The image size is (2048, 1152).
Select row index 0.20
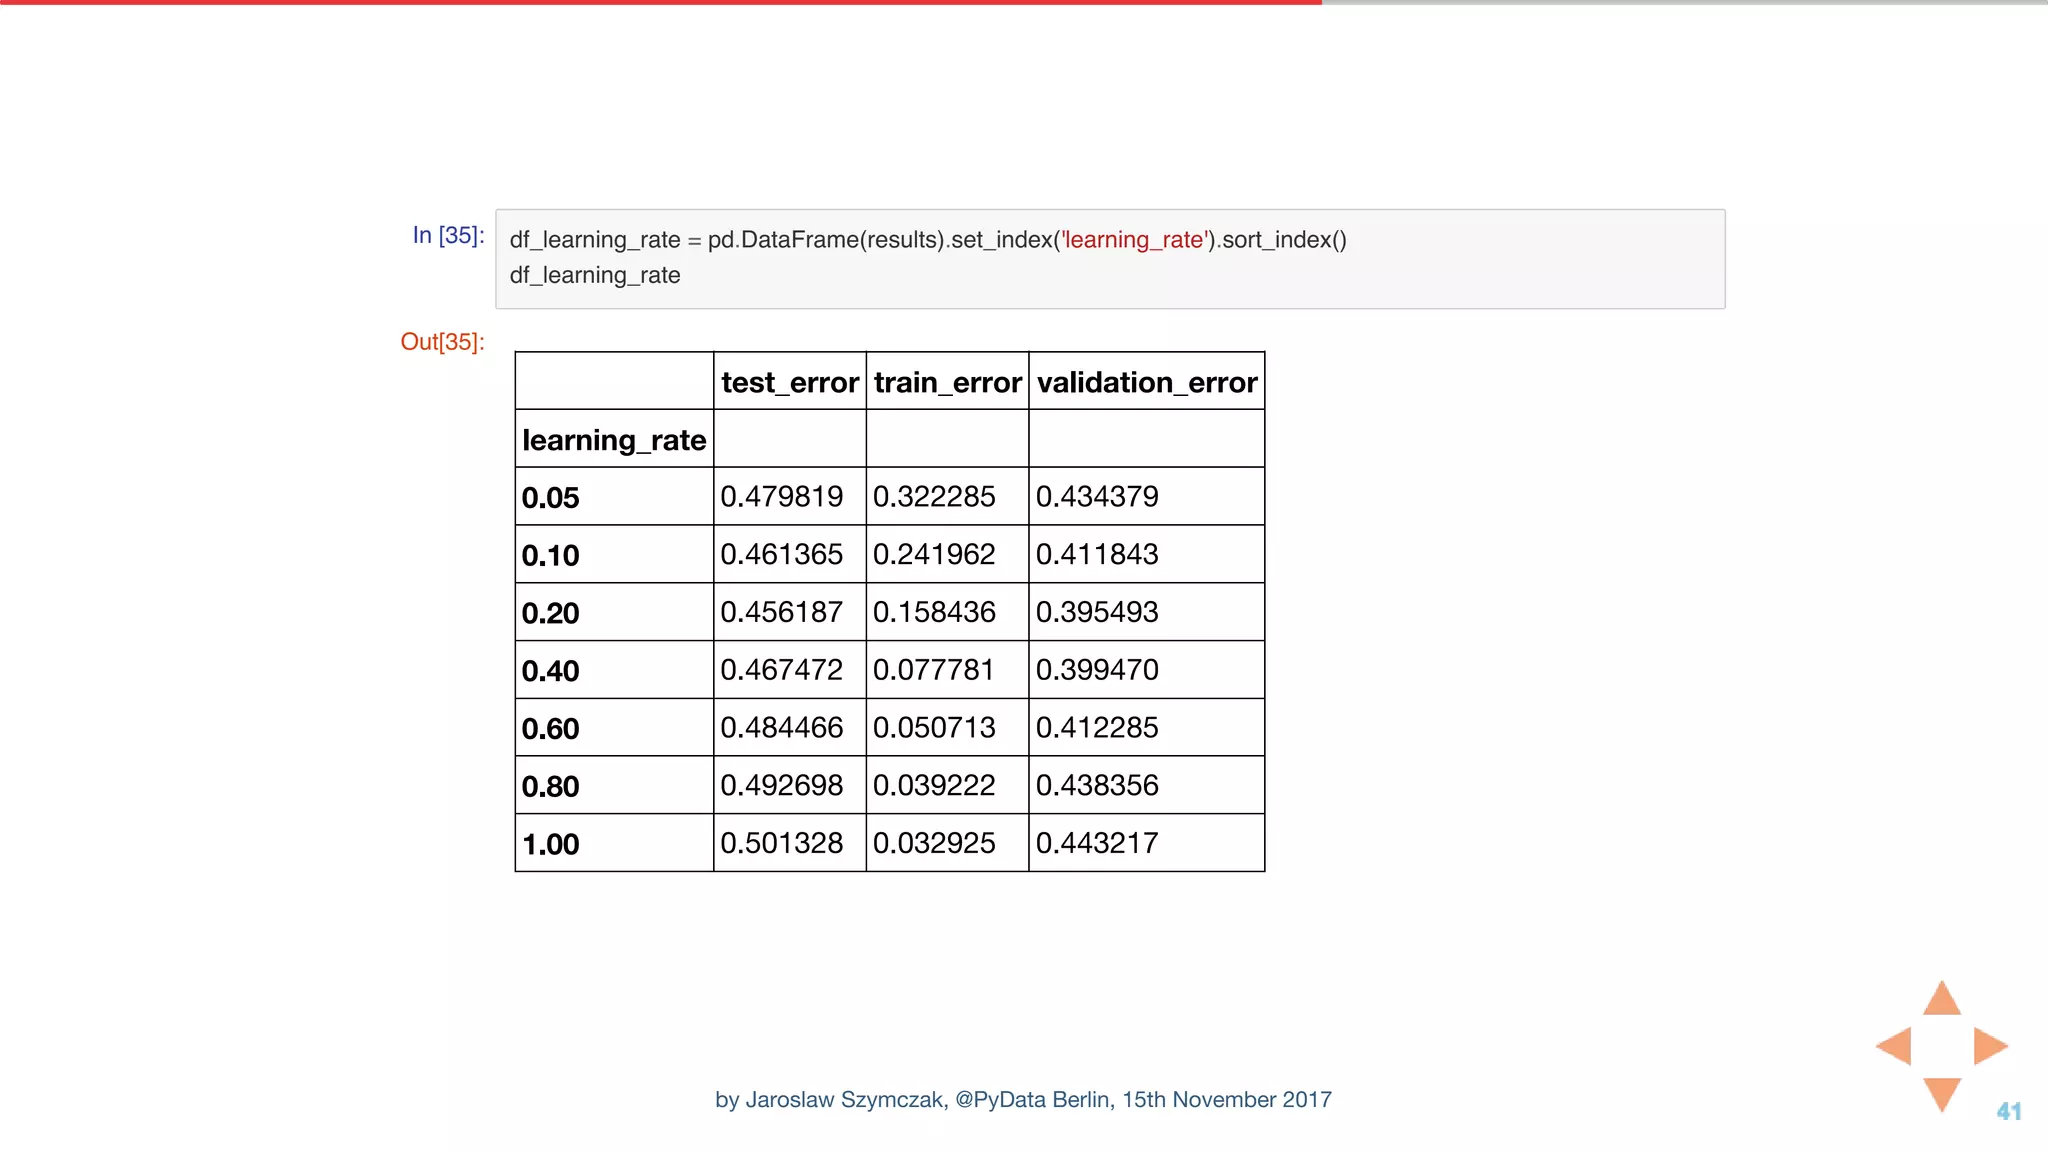tap(551, 613)
